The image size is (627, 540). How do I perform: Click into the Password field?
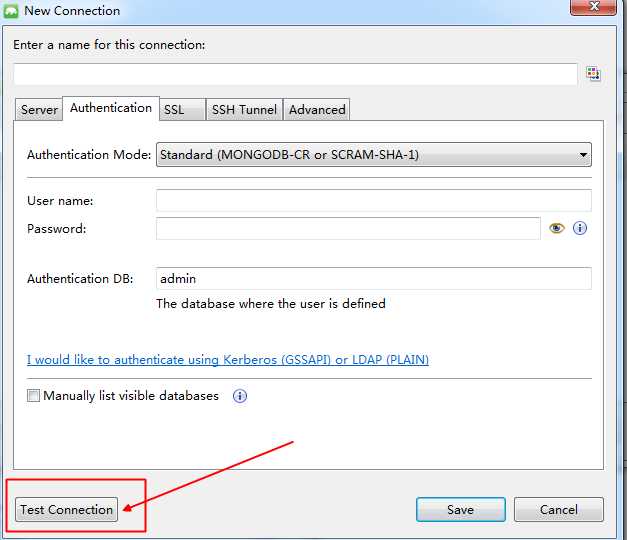click(x=348, y=228)
